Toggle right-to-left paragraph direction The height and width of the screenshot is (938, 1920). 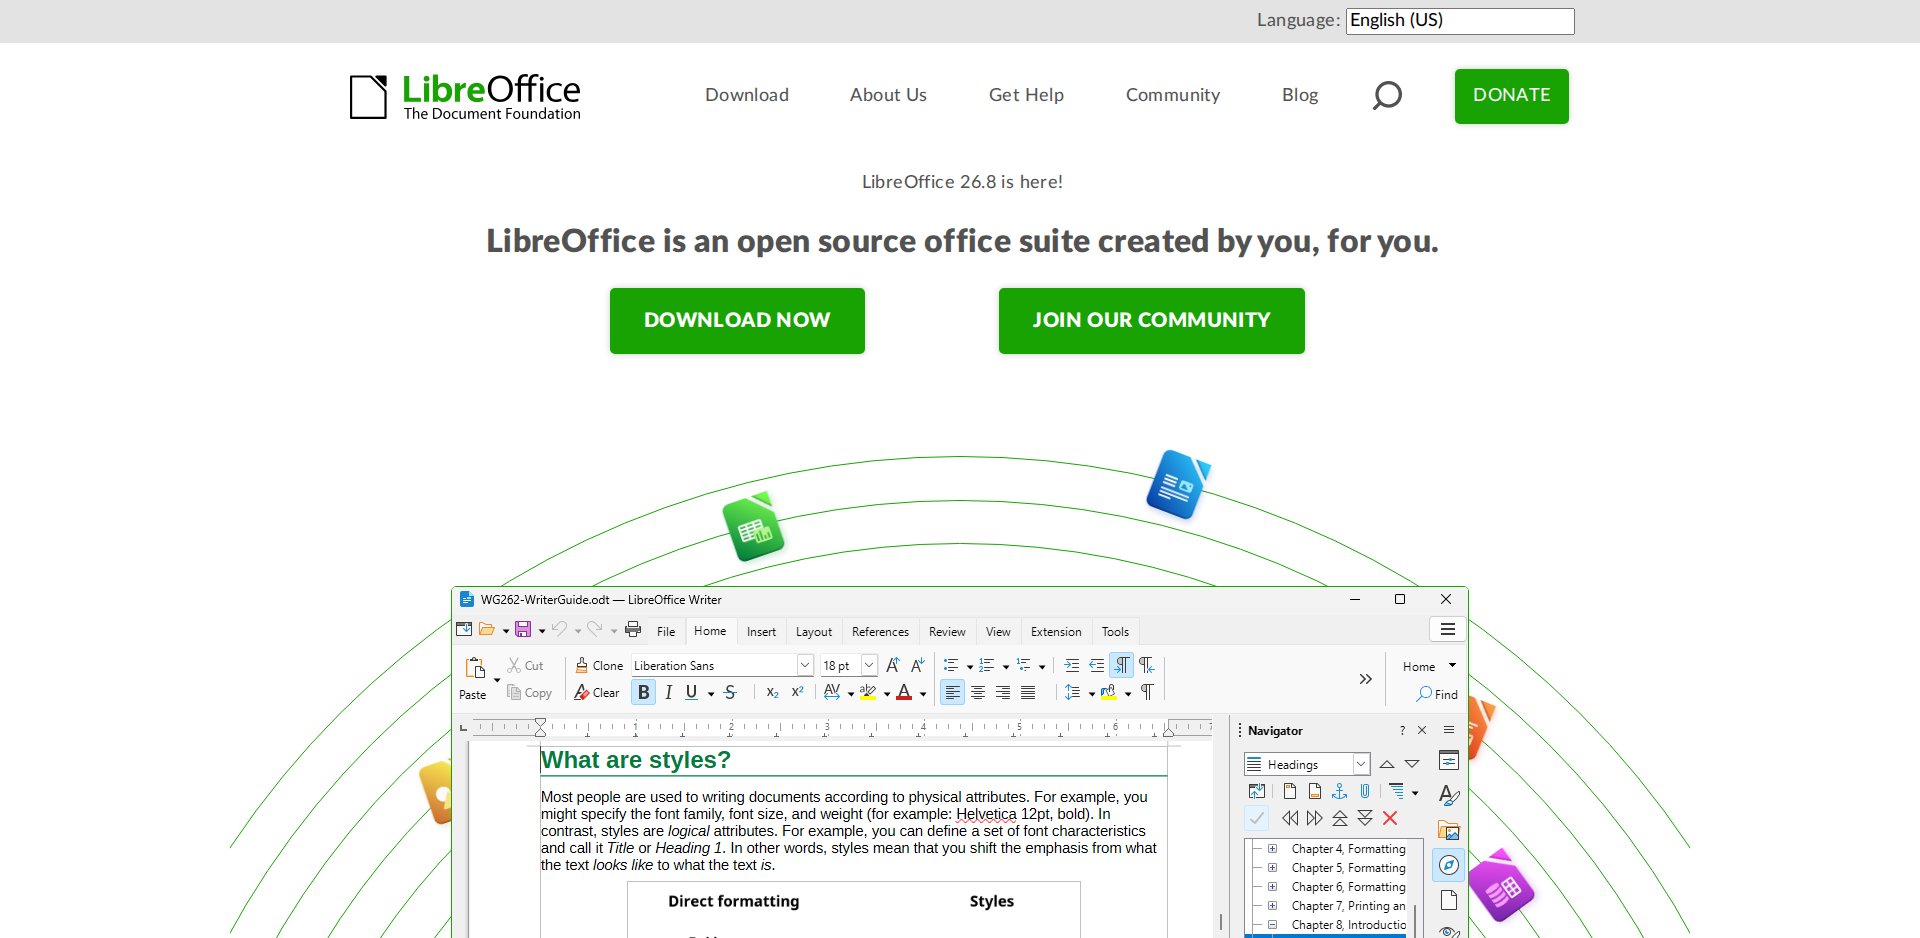coord(1147,665)
